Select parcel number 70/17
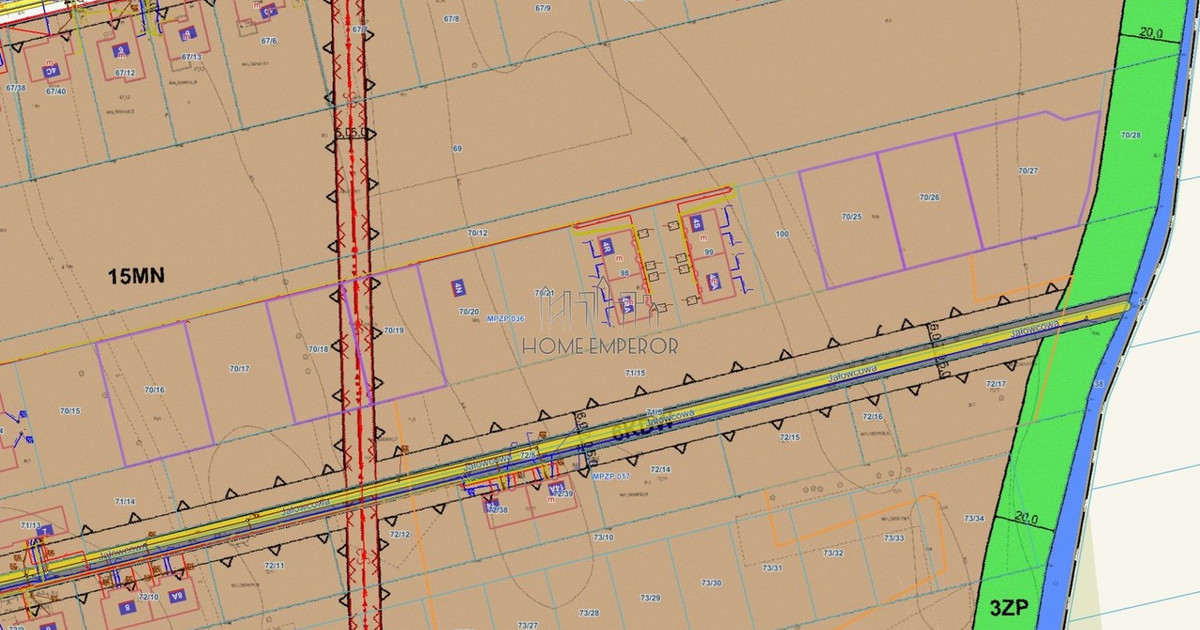The width and height of the screenshot is (1200, 630). coord(239,369)
